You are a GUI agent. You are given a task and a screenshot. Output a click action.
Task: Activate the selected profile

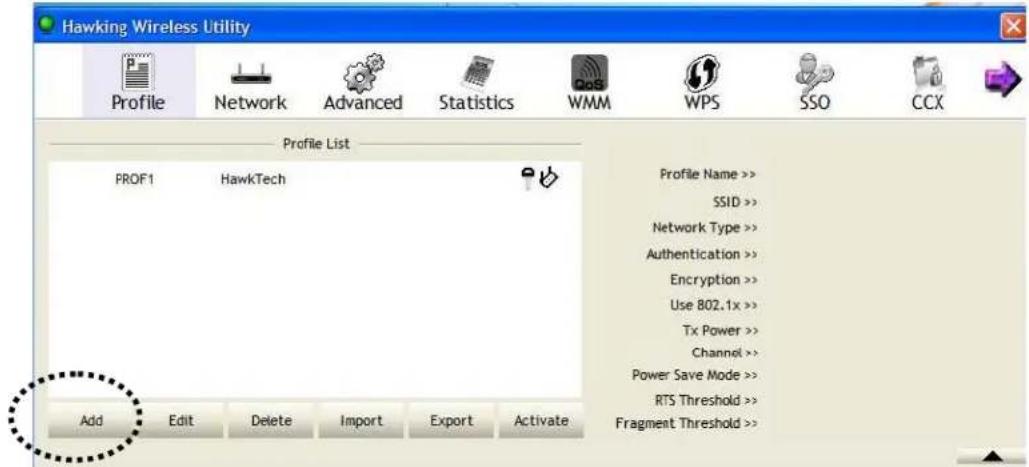(541, 421)
